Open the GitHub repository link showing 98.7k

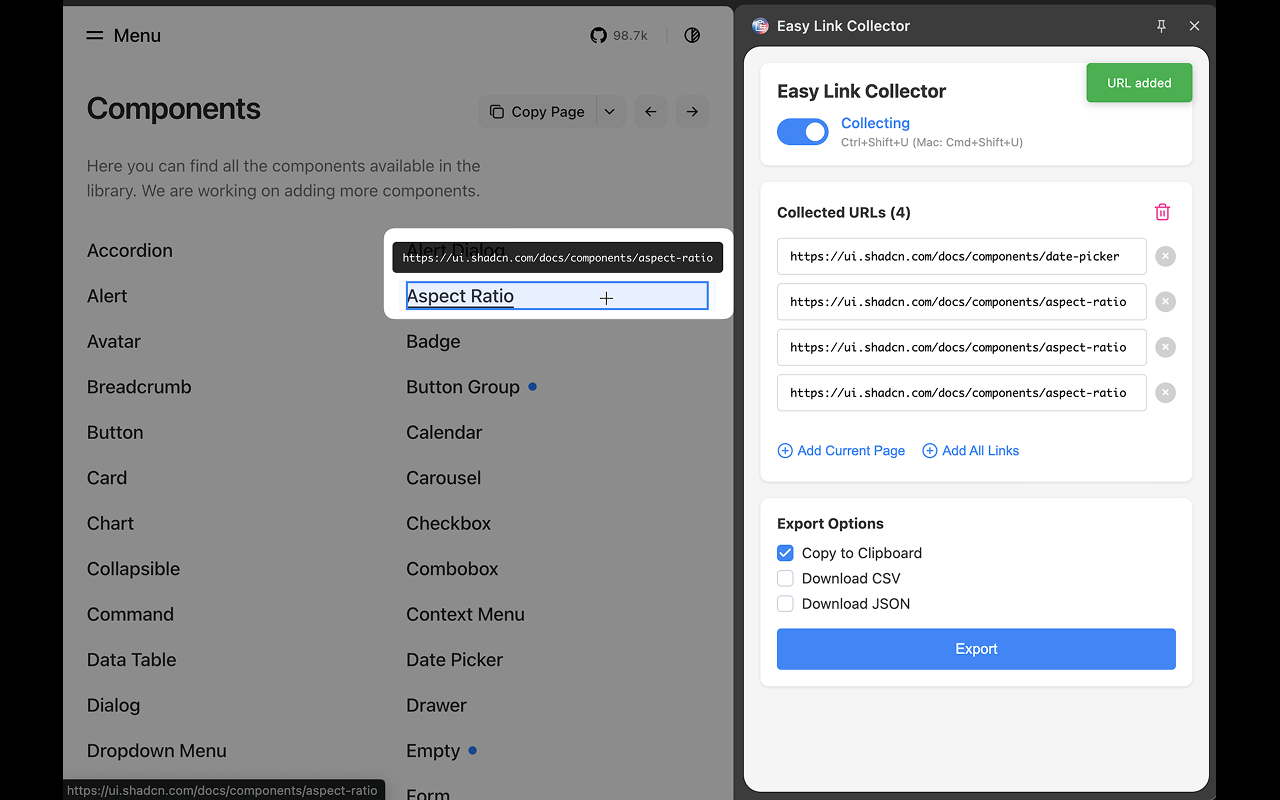pos(619,36)
